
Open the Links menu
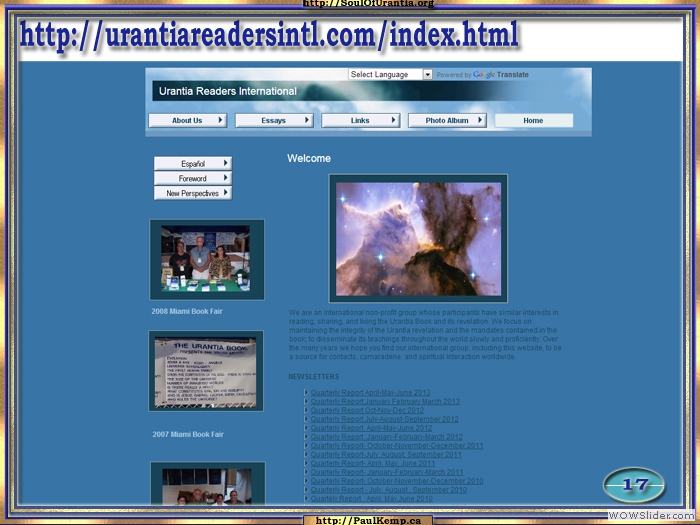[x=361, y=121]
